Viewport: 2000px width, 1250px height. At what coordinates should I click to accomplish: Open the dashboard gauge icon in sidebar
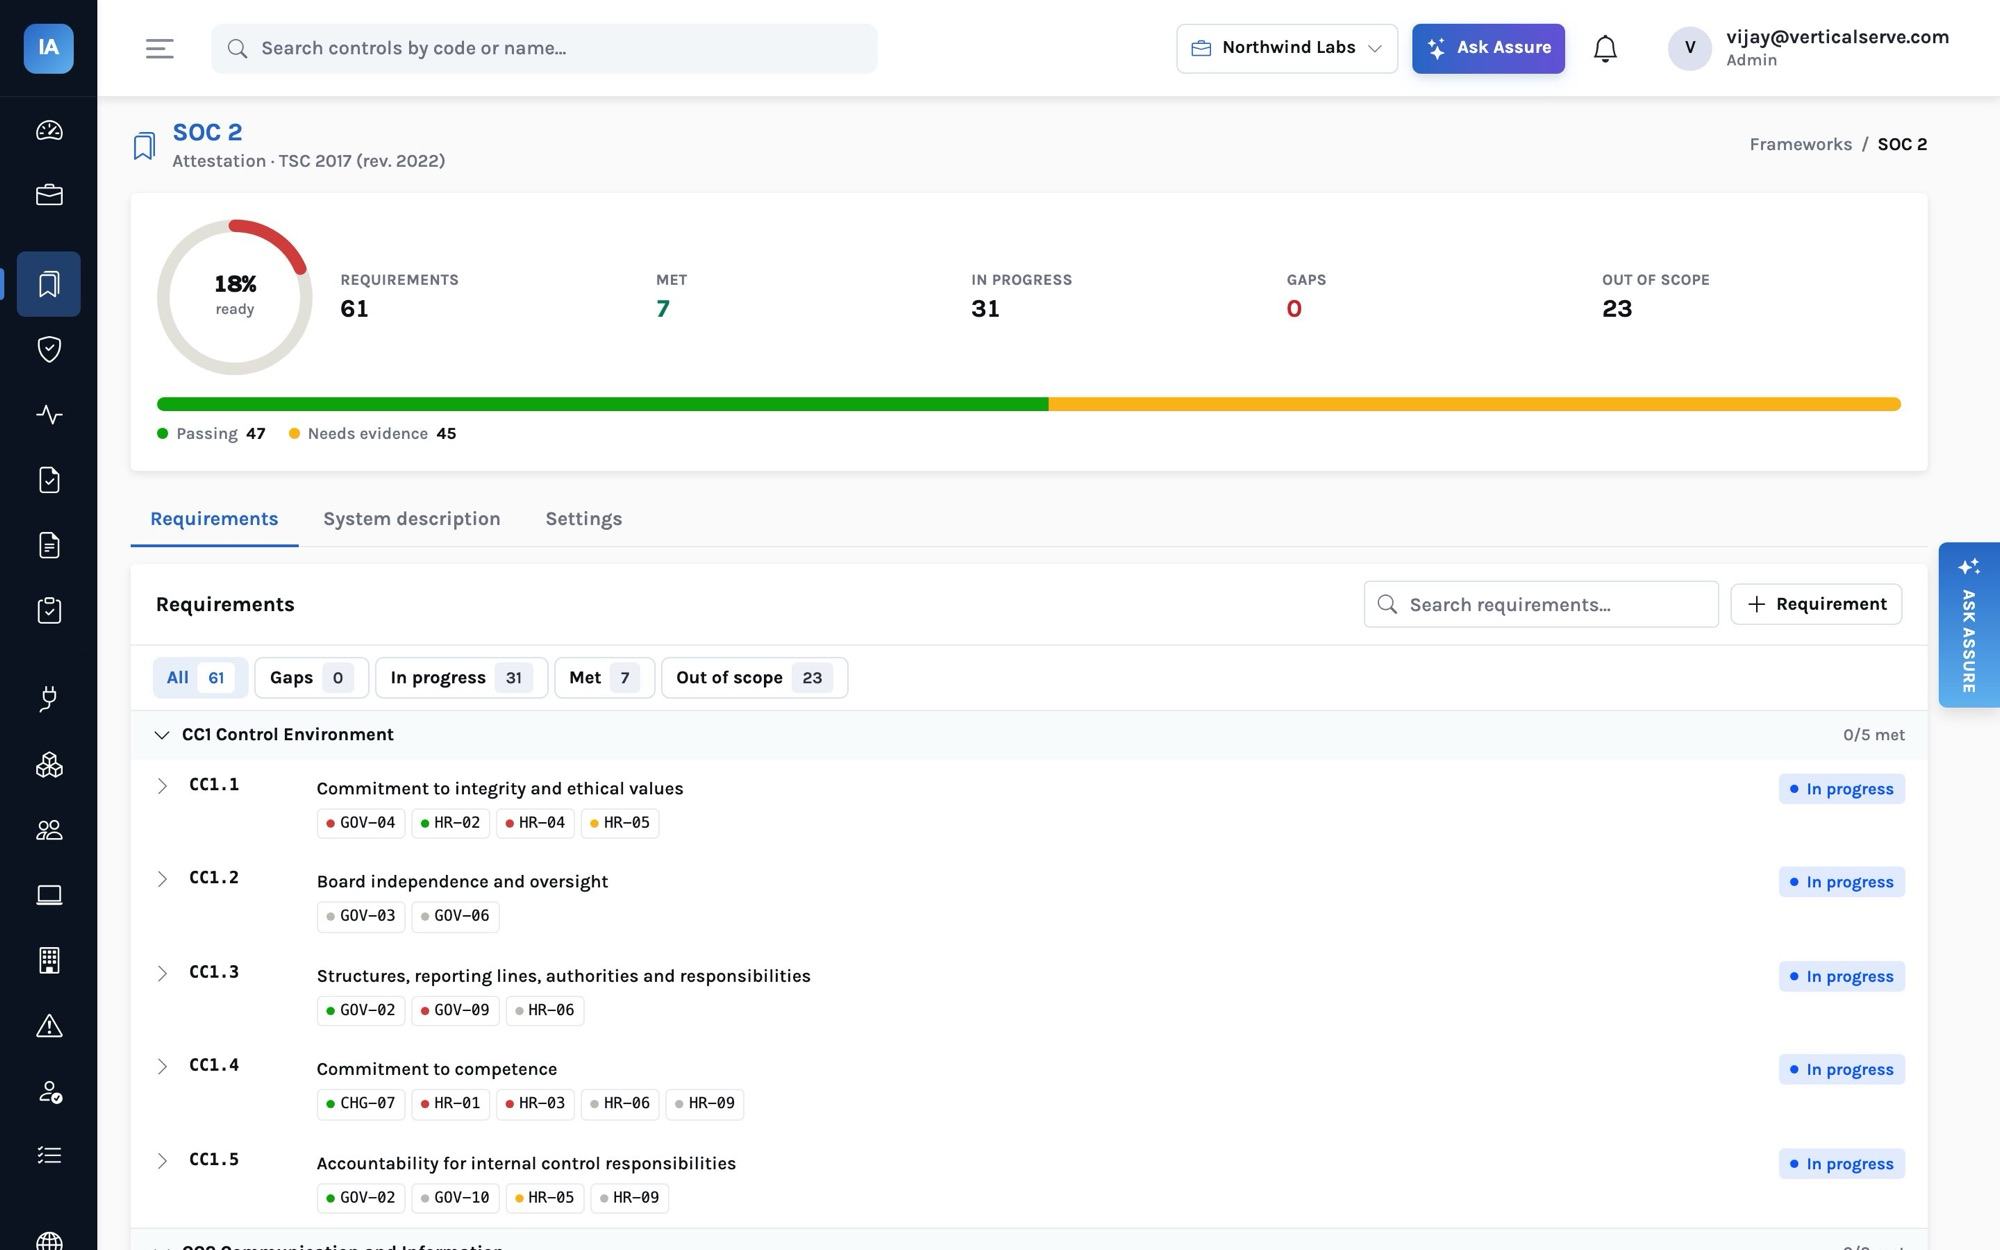[49, 130]
